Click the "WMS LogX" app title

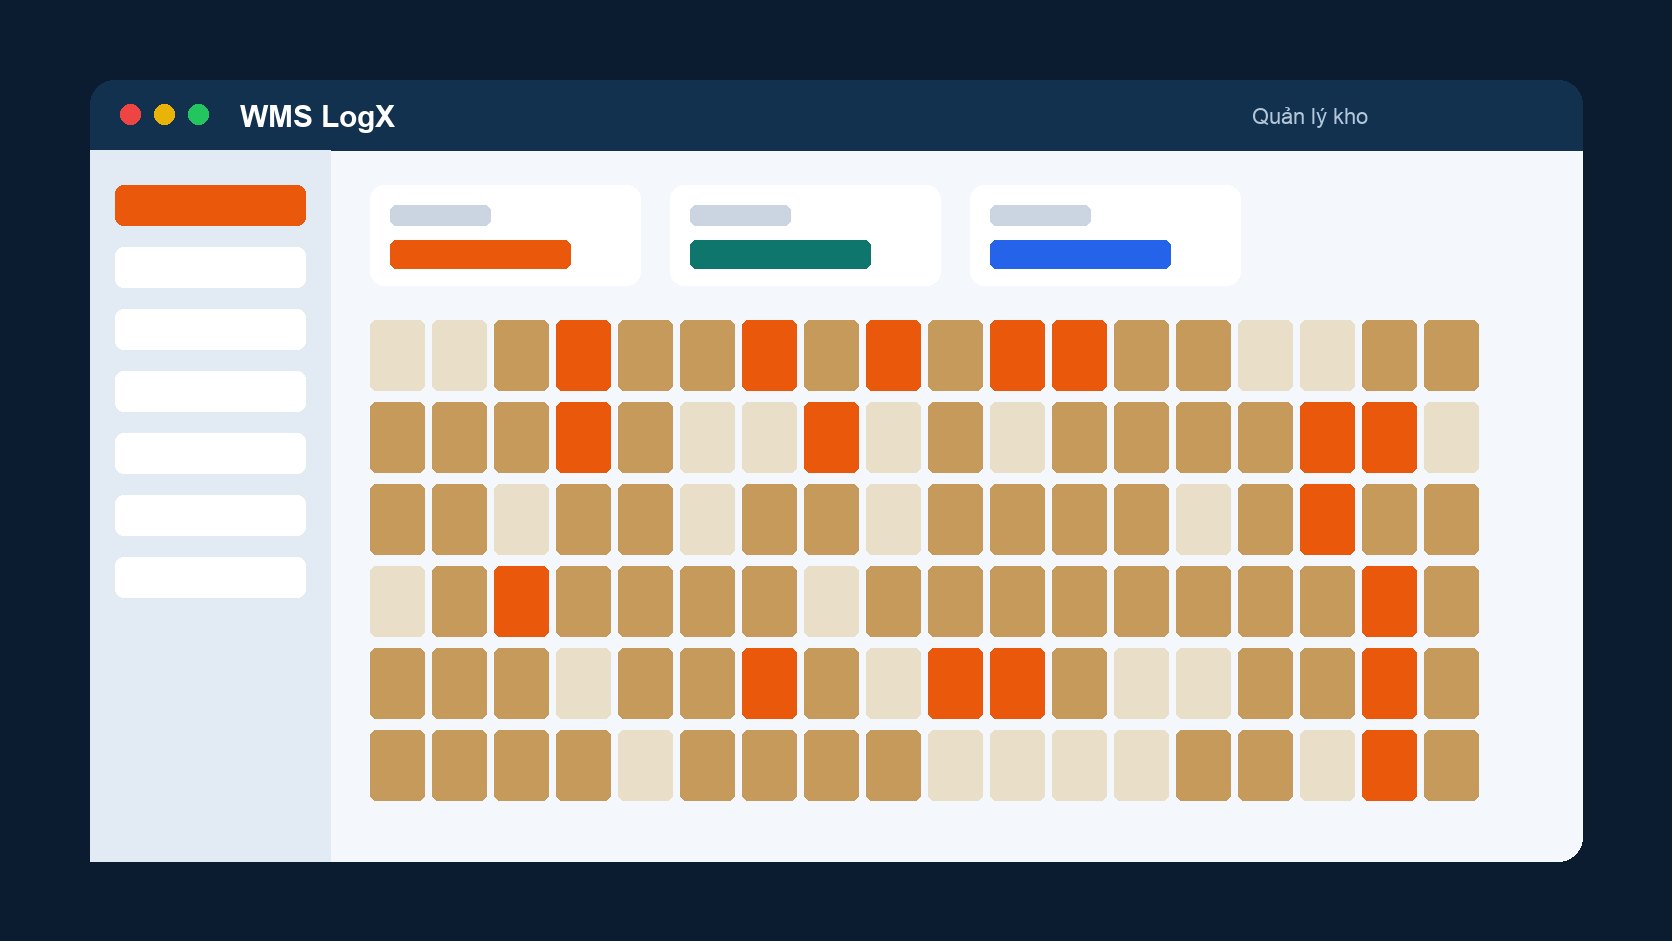[317, 116]
